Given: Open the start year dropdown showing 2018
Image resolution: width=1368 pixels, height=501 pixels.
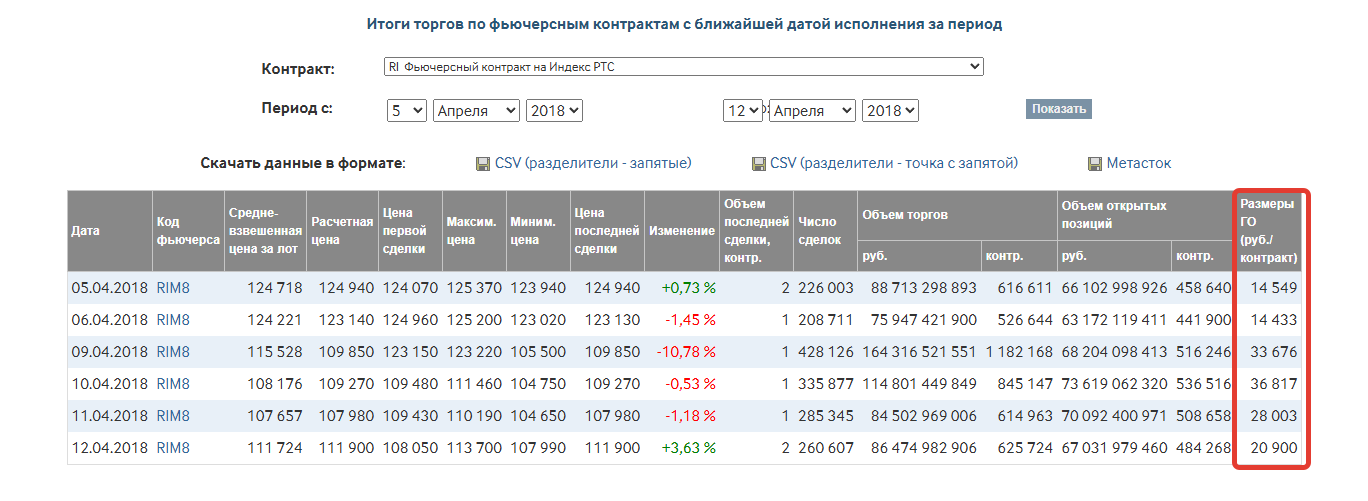Looking at the screenshot, I should point(554,110).
